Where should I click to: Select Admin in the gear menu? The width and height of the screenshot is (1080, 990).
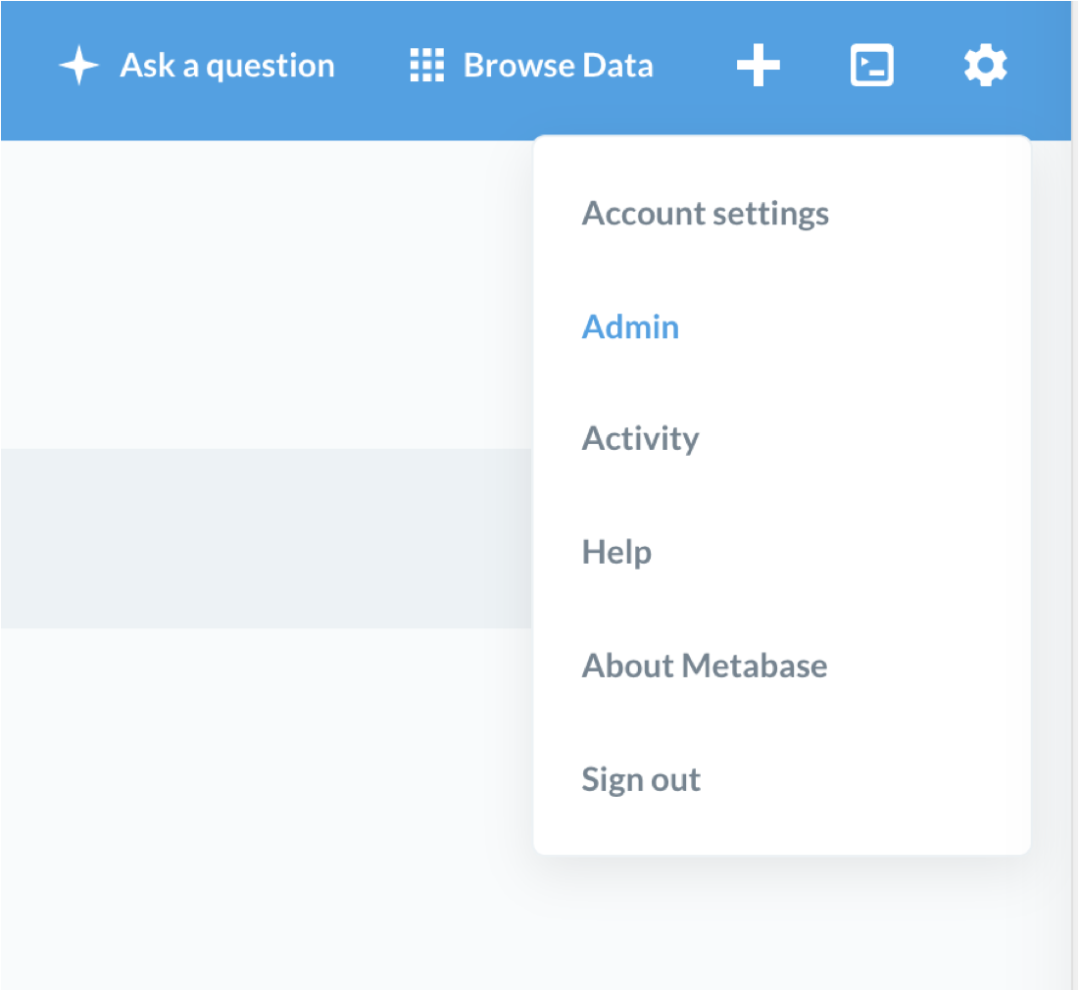pyautogui.click(x=630, y=327)
